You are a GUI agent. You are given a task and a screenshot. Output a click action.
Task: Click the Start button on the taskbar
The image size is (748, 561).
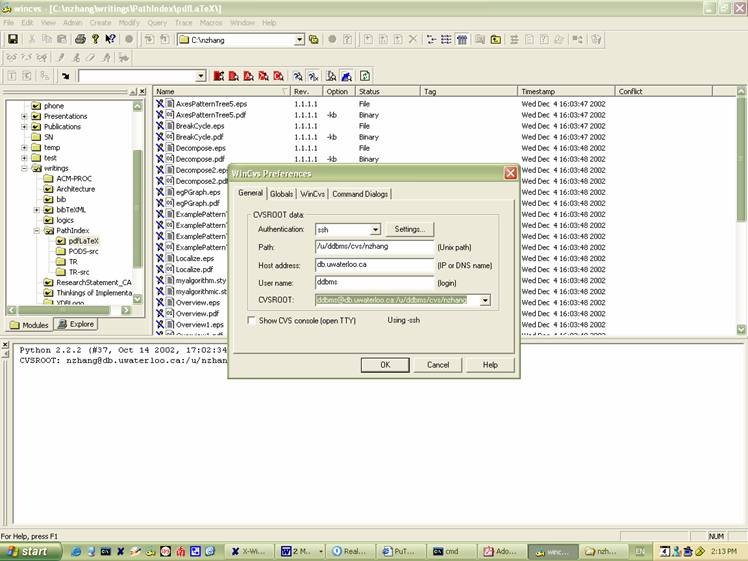pyautogui.click(x=28, y=551)
